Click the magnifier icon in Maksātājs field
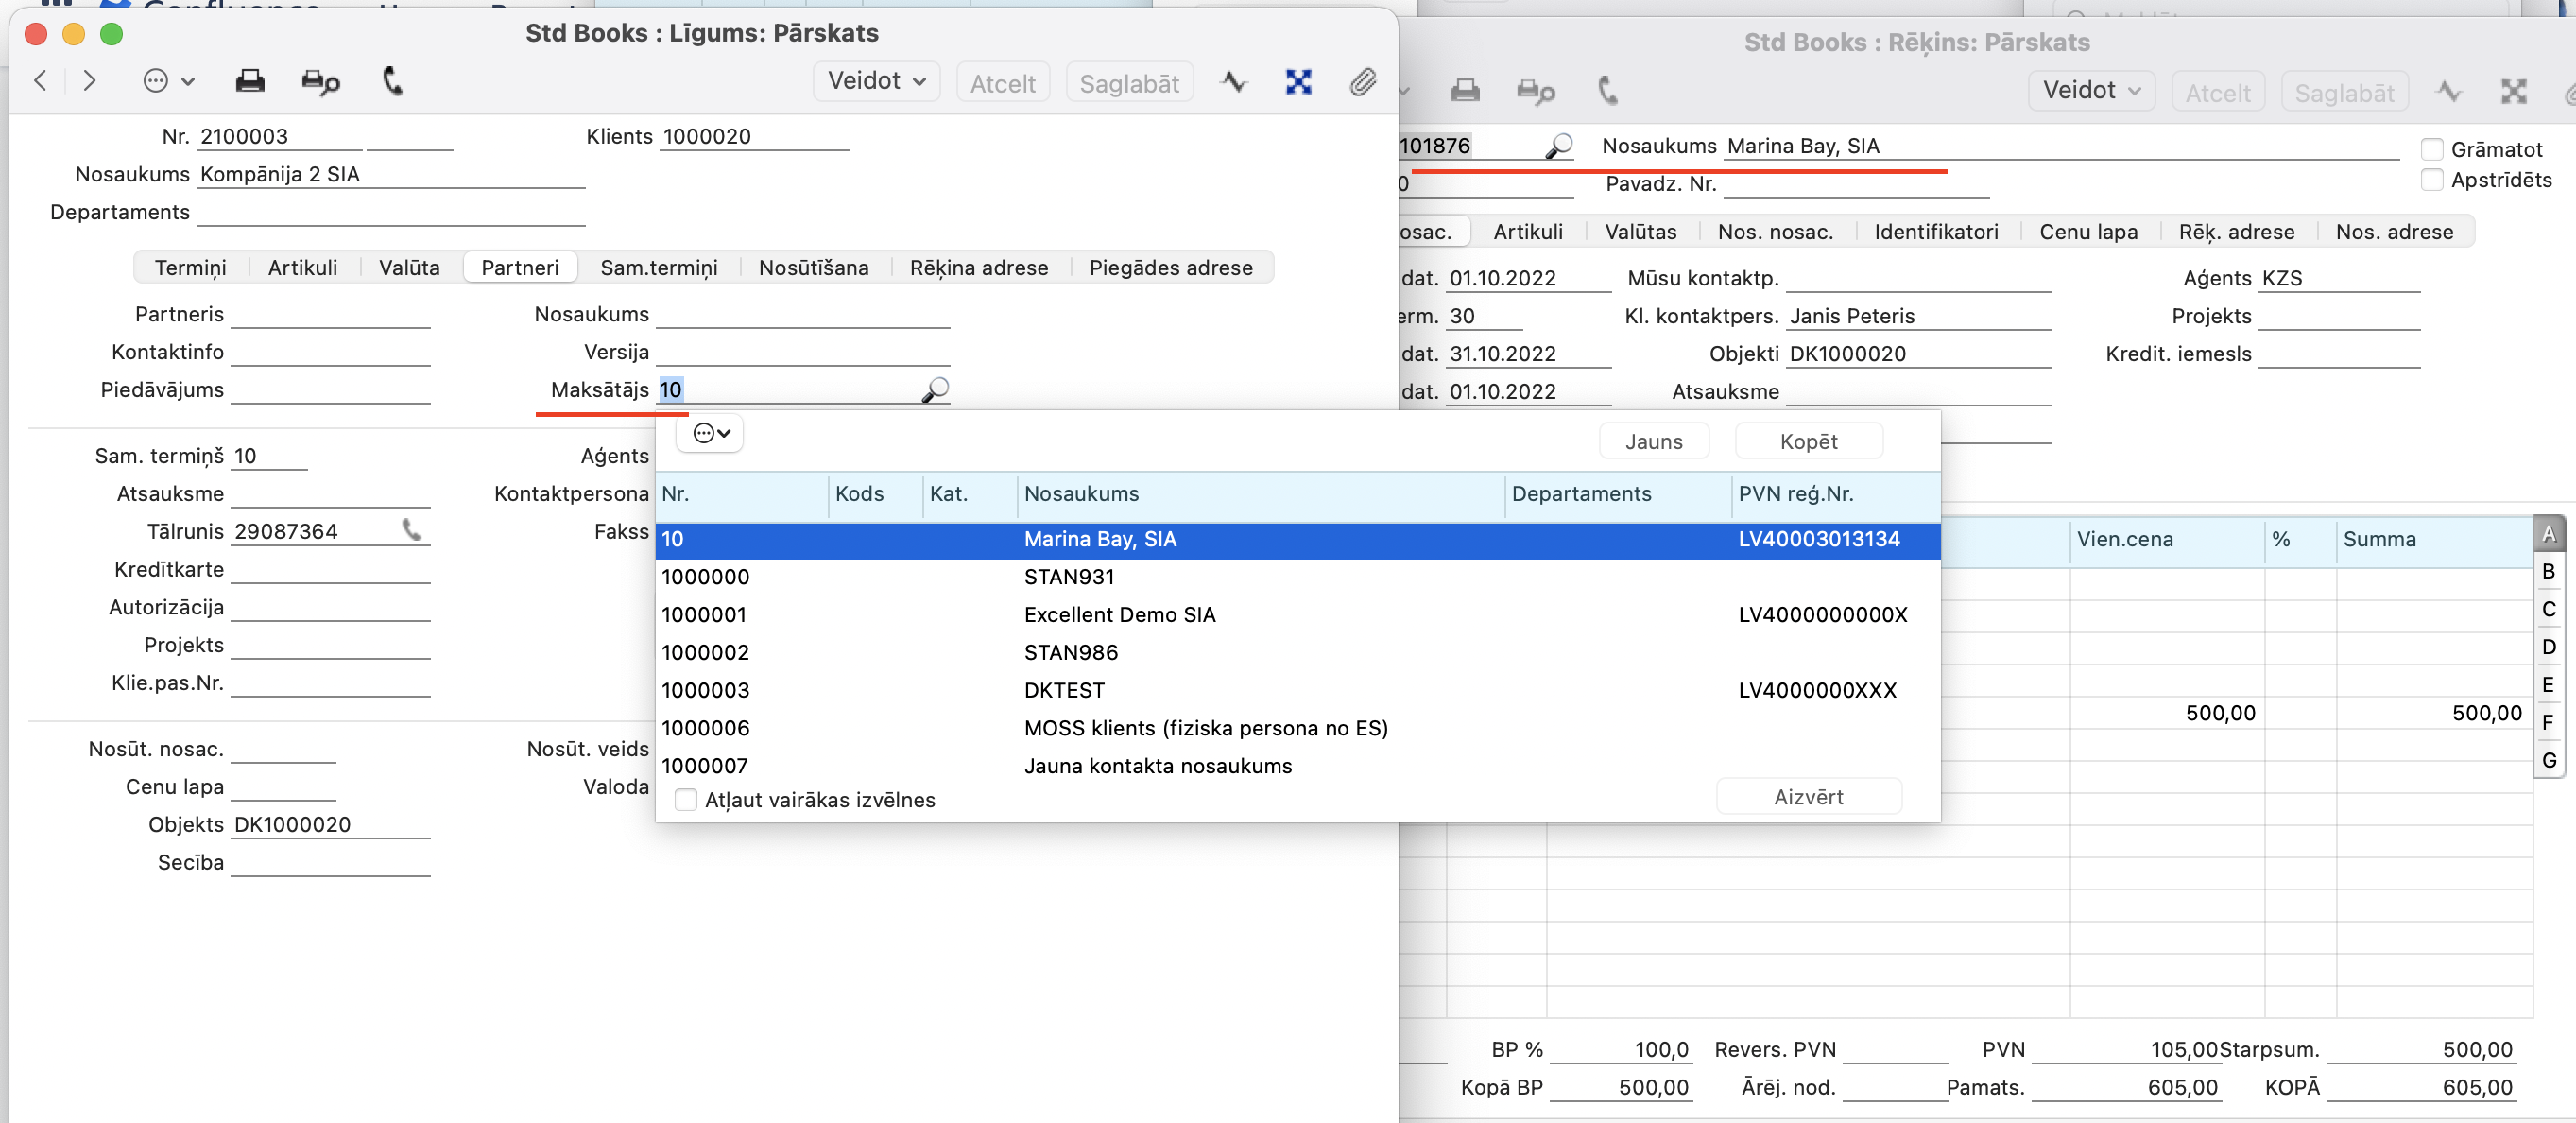The width and height of the screenshot is (2576, 1123). click(935, 389)
